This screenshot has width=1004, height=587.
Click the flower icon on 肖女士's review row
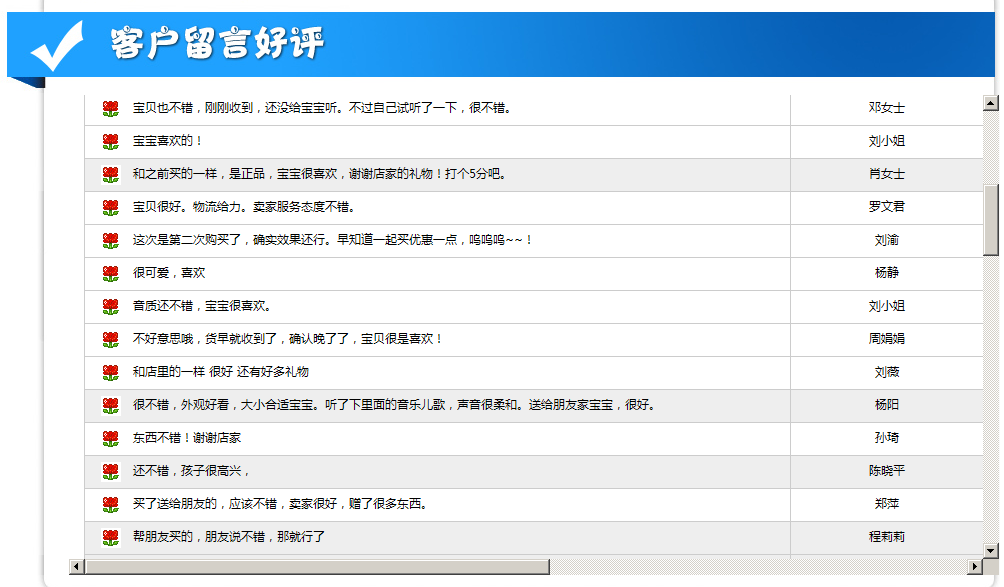(110, 174)
